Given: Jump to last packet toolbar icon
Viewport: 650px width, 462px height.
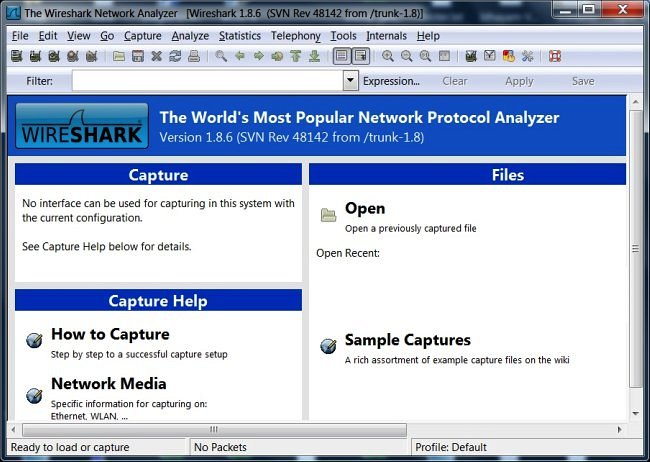Looking at the screenshot, I should (315, 56).
